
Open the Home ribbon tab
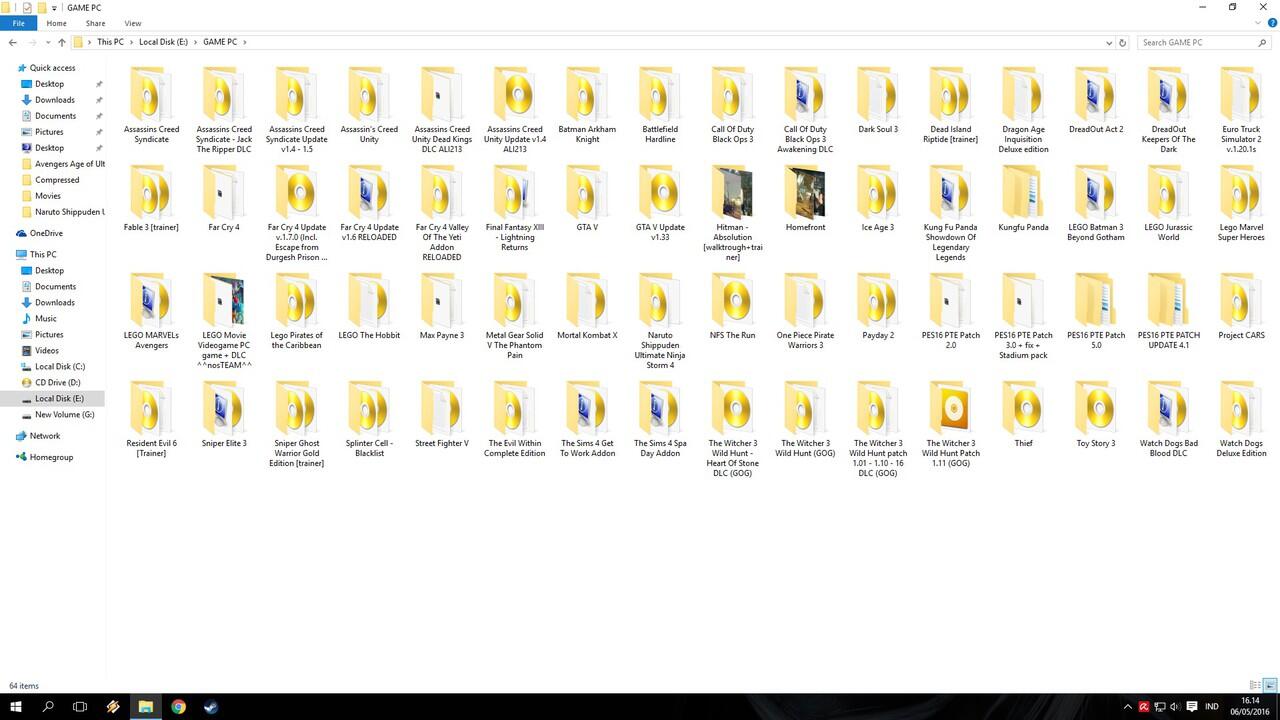click(56, 23)
